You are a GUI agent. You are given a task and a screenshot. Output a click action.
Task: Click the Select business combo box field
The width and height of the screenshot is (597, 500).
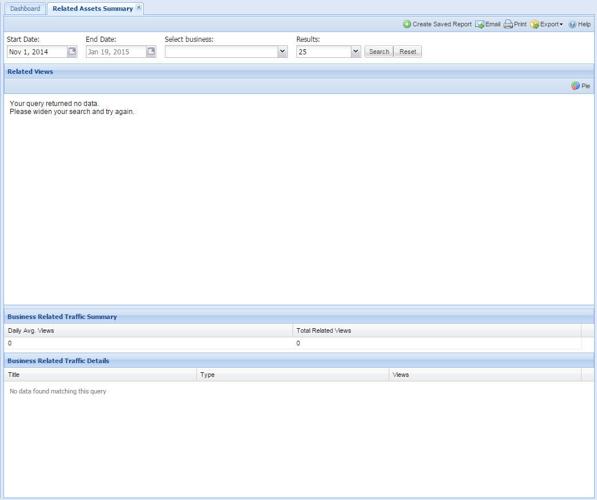coord(221,52)
